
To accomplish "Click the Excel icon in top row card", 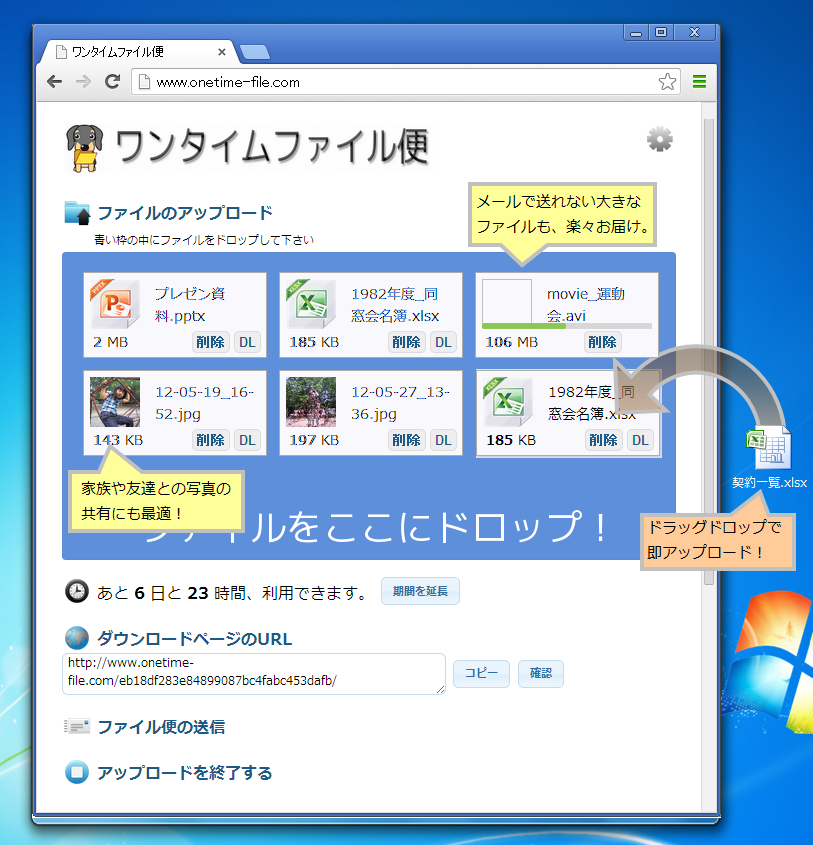I will tap(311, 303).
